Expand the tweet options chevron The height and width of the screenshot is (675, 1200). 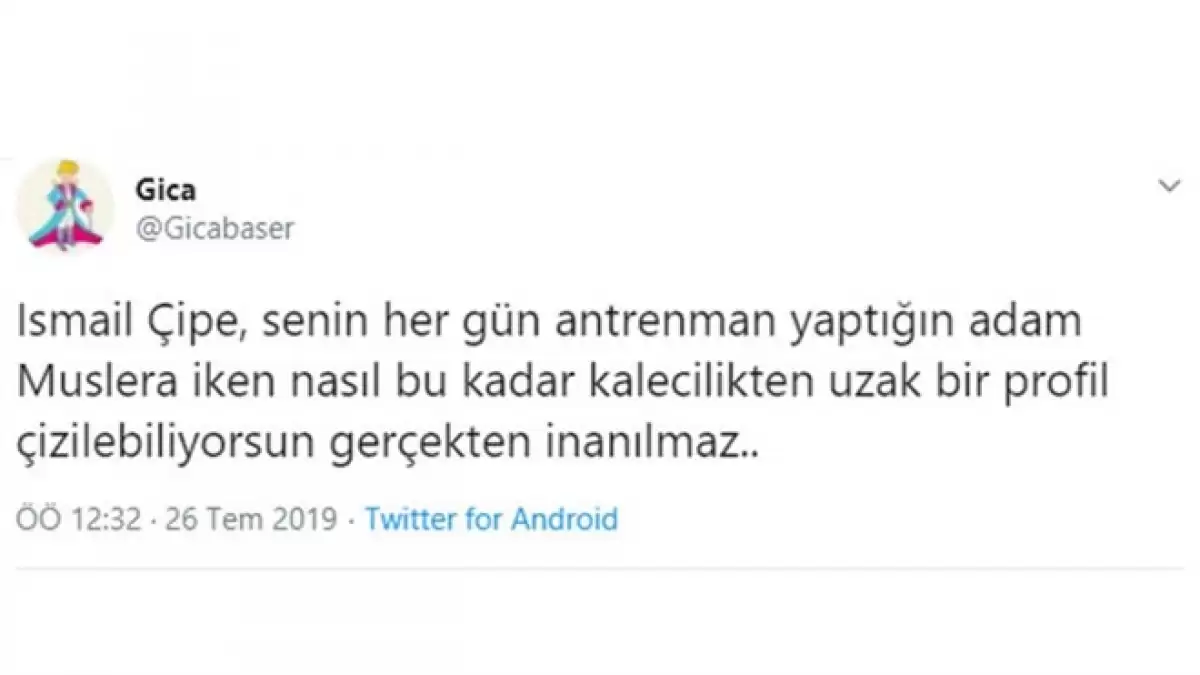click(x=1168, y=187)
